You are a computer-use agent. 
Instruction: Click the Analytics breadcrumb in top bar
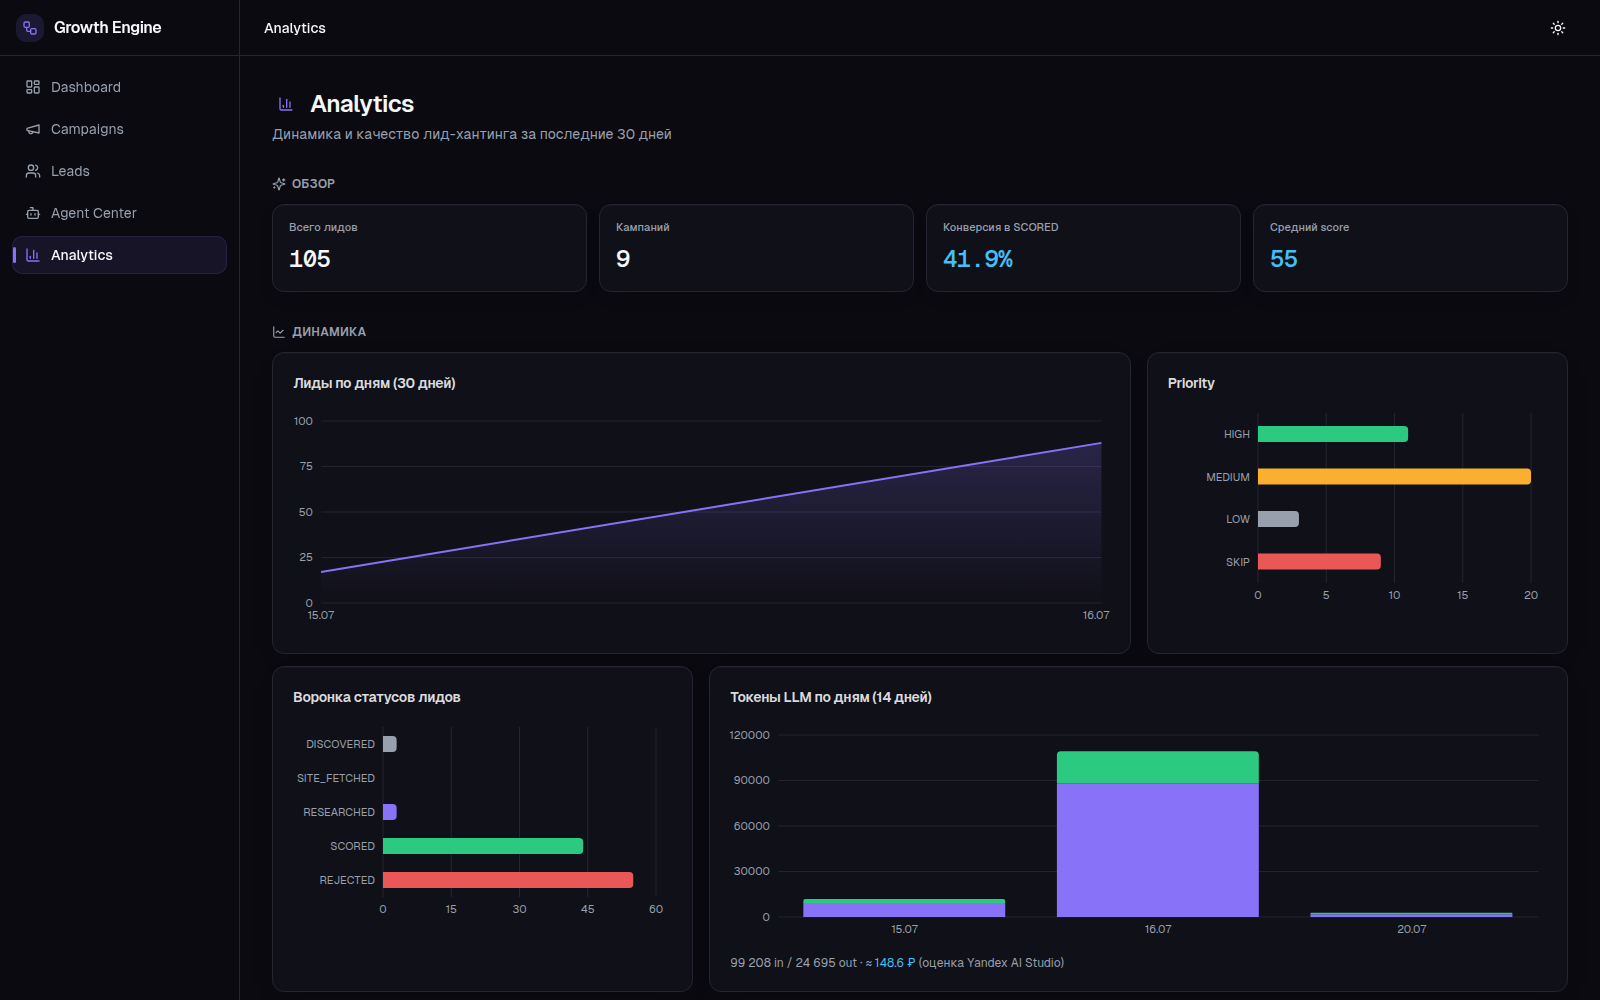point(295,28)
